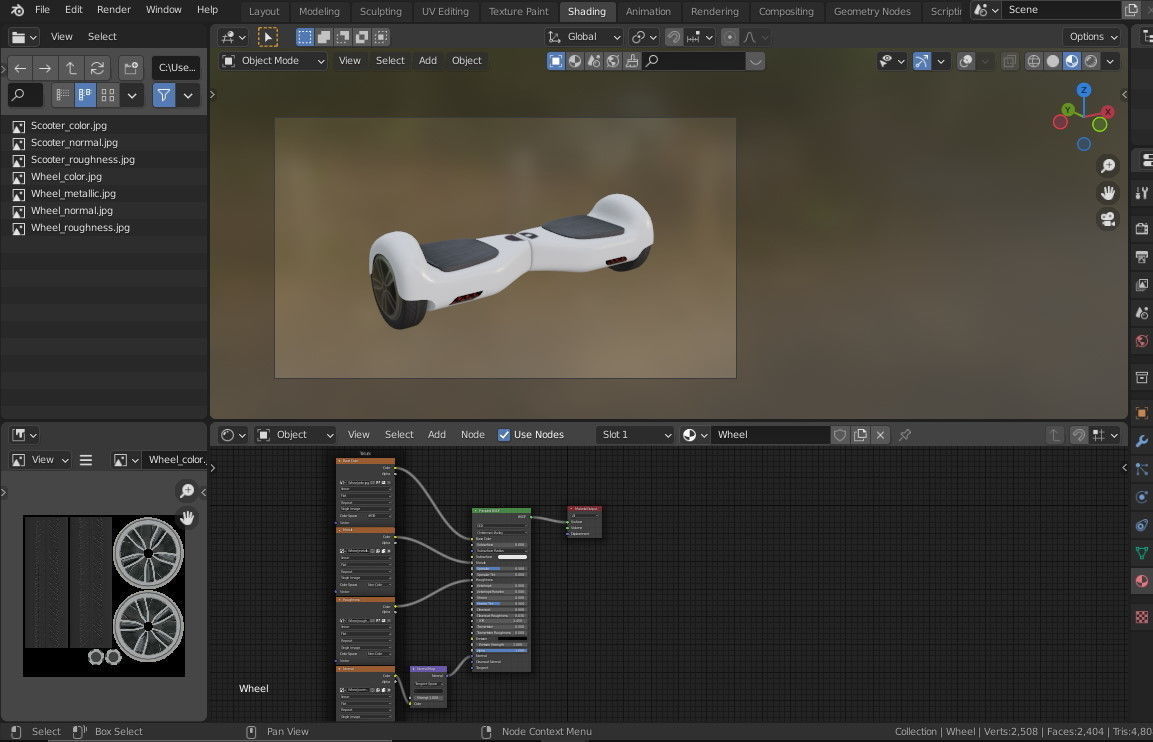This screenshot has height=742, width=1153.
Task: Toggle camera view in 3D viewport
Action: tap(1107, 219)
